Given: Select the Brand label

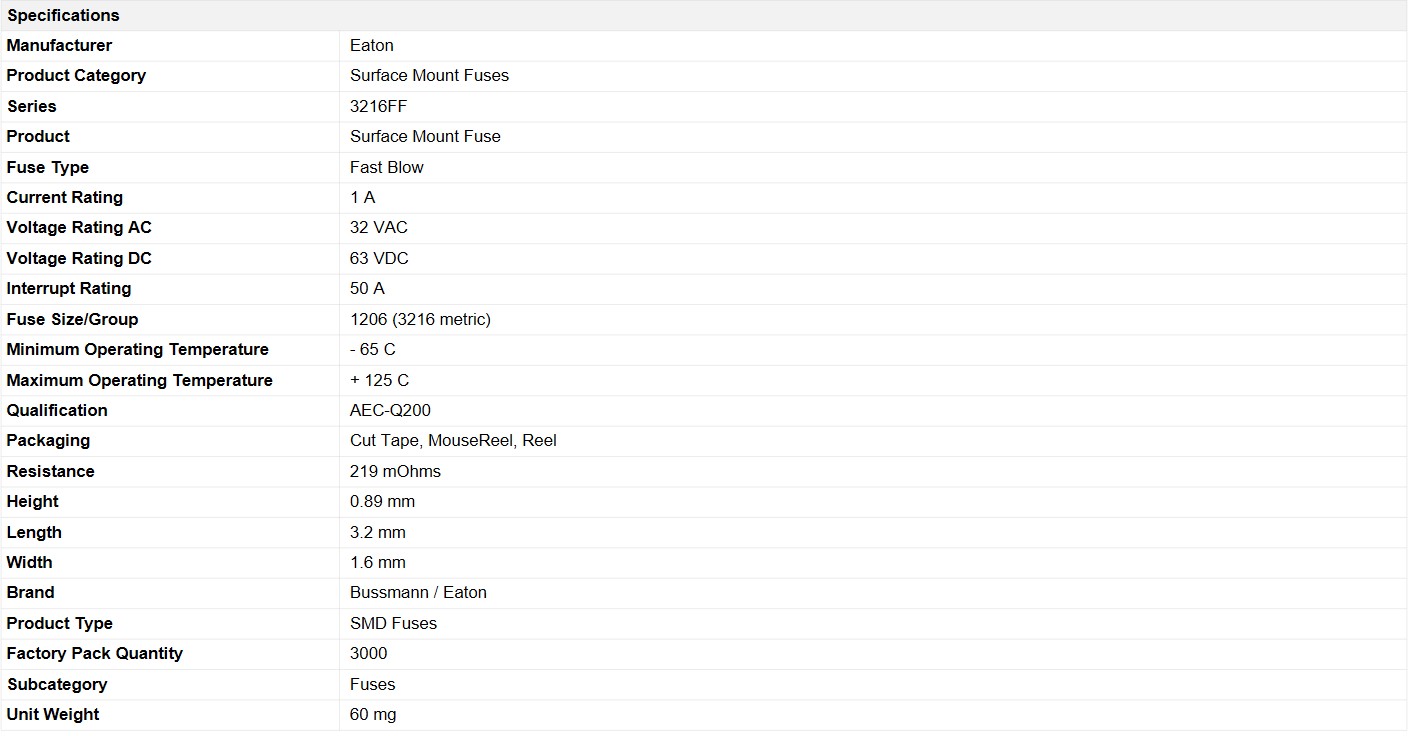Looking at the screenshot, I should click(31, 592).
